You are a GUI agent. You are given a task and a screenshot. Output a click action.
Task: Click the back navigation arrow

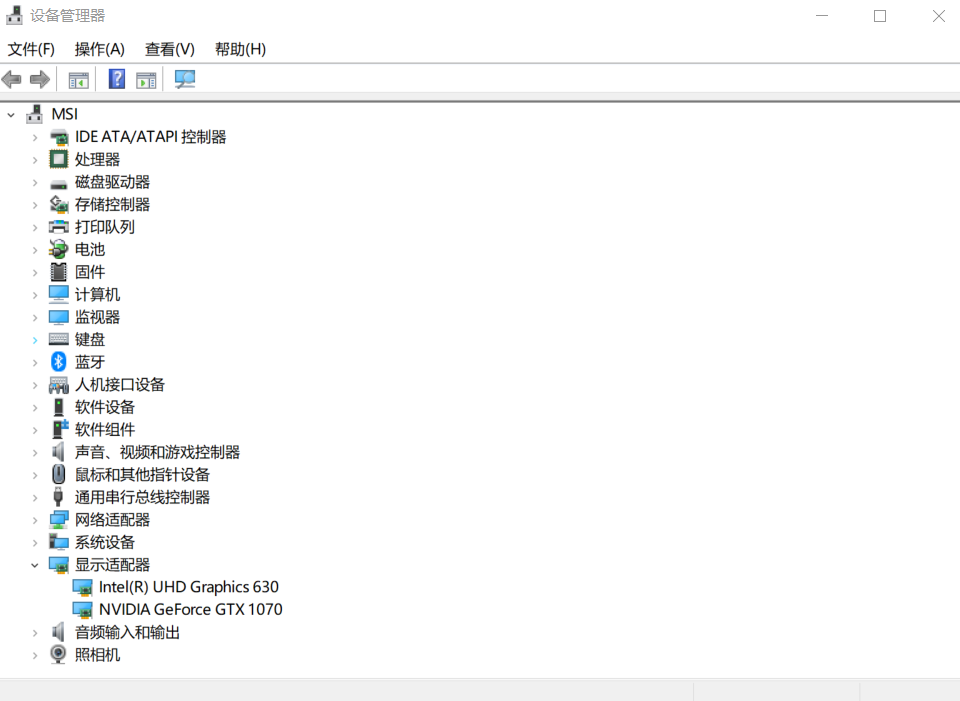click(x=10, y=79)
